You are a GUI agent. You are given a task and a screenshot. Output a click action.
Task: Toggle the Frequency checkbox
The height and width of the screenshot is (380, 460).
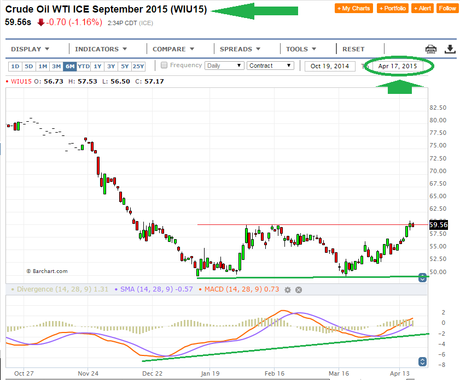coord(164,65)
